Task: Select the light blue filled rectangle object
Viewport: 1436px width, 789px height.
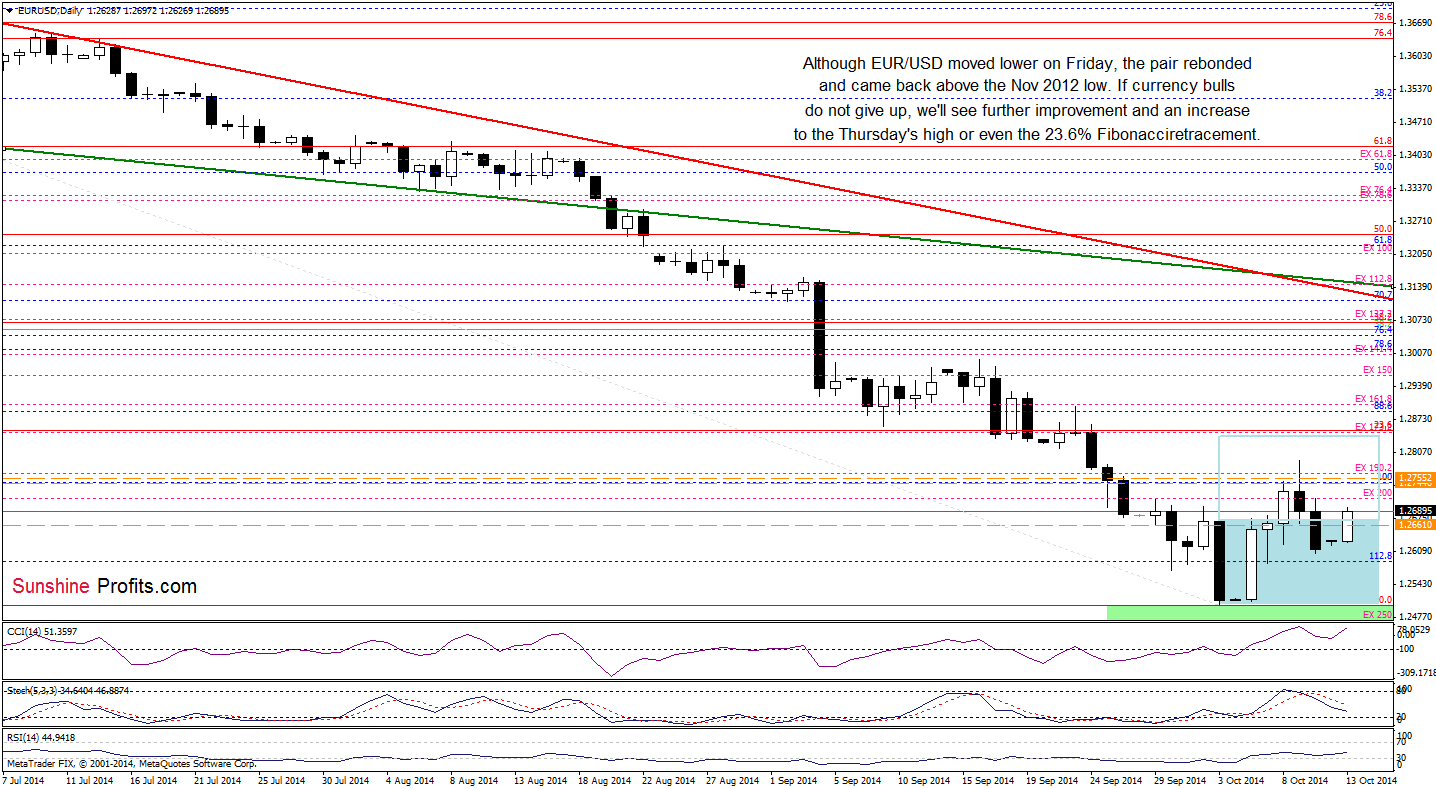Action: [1298, 560]
